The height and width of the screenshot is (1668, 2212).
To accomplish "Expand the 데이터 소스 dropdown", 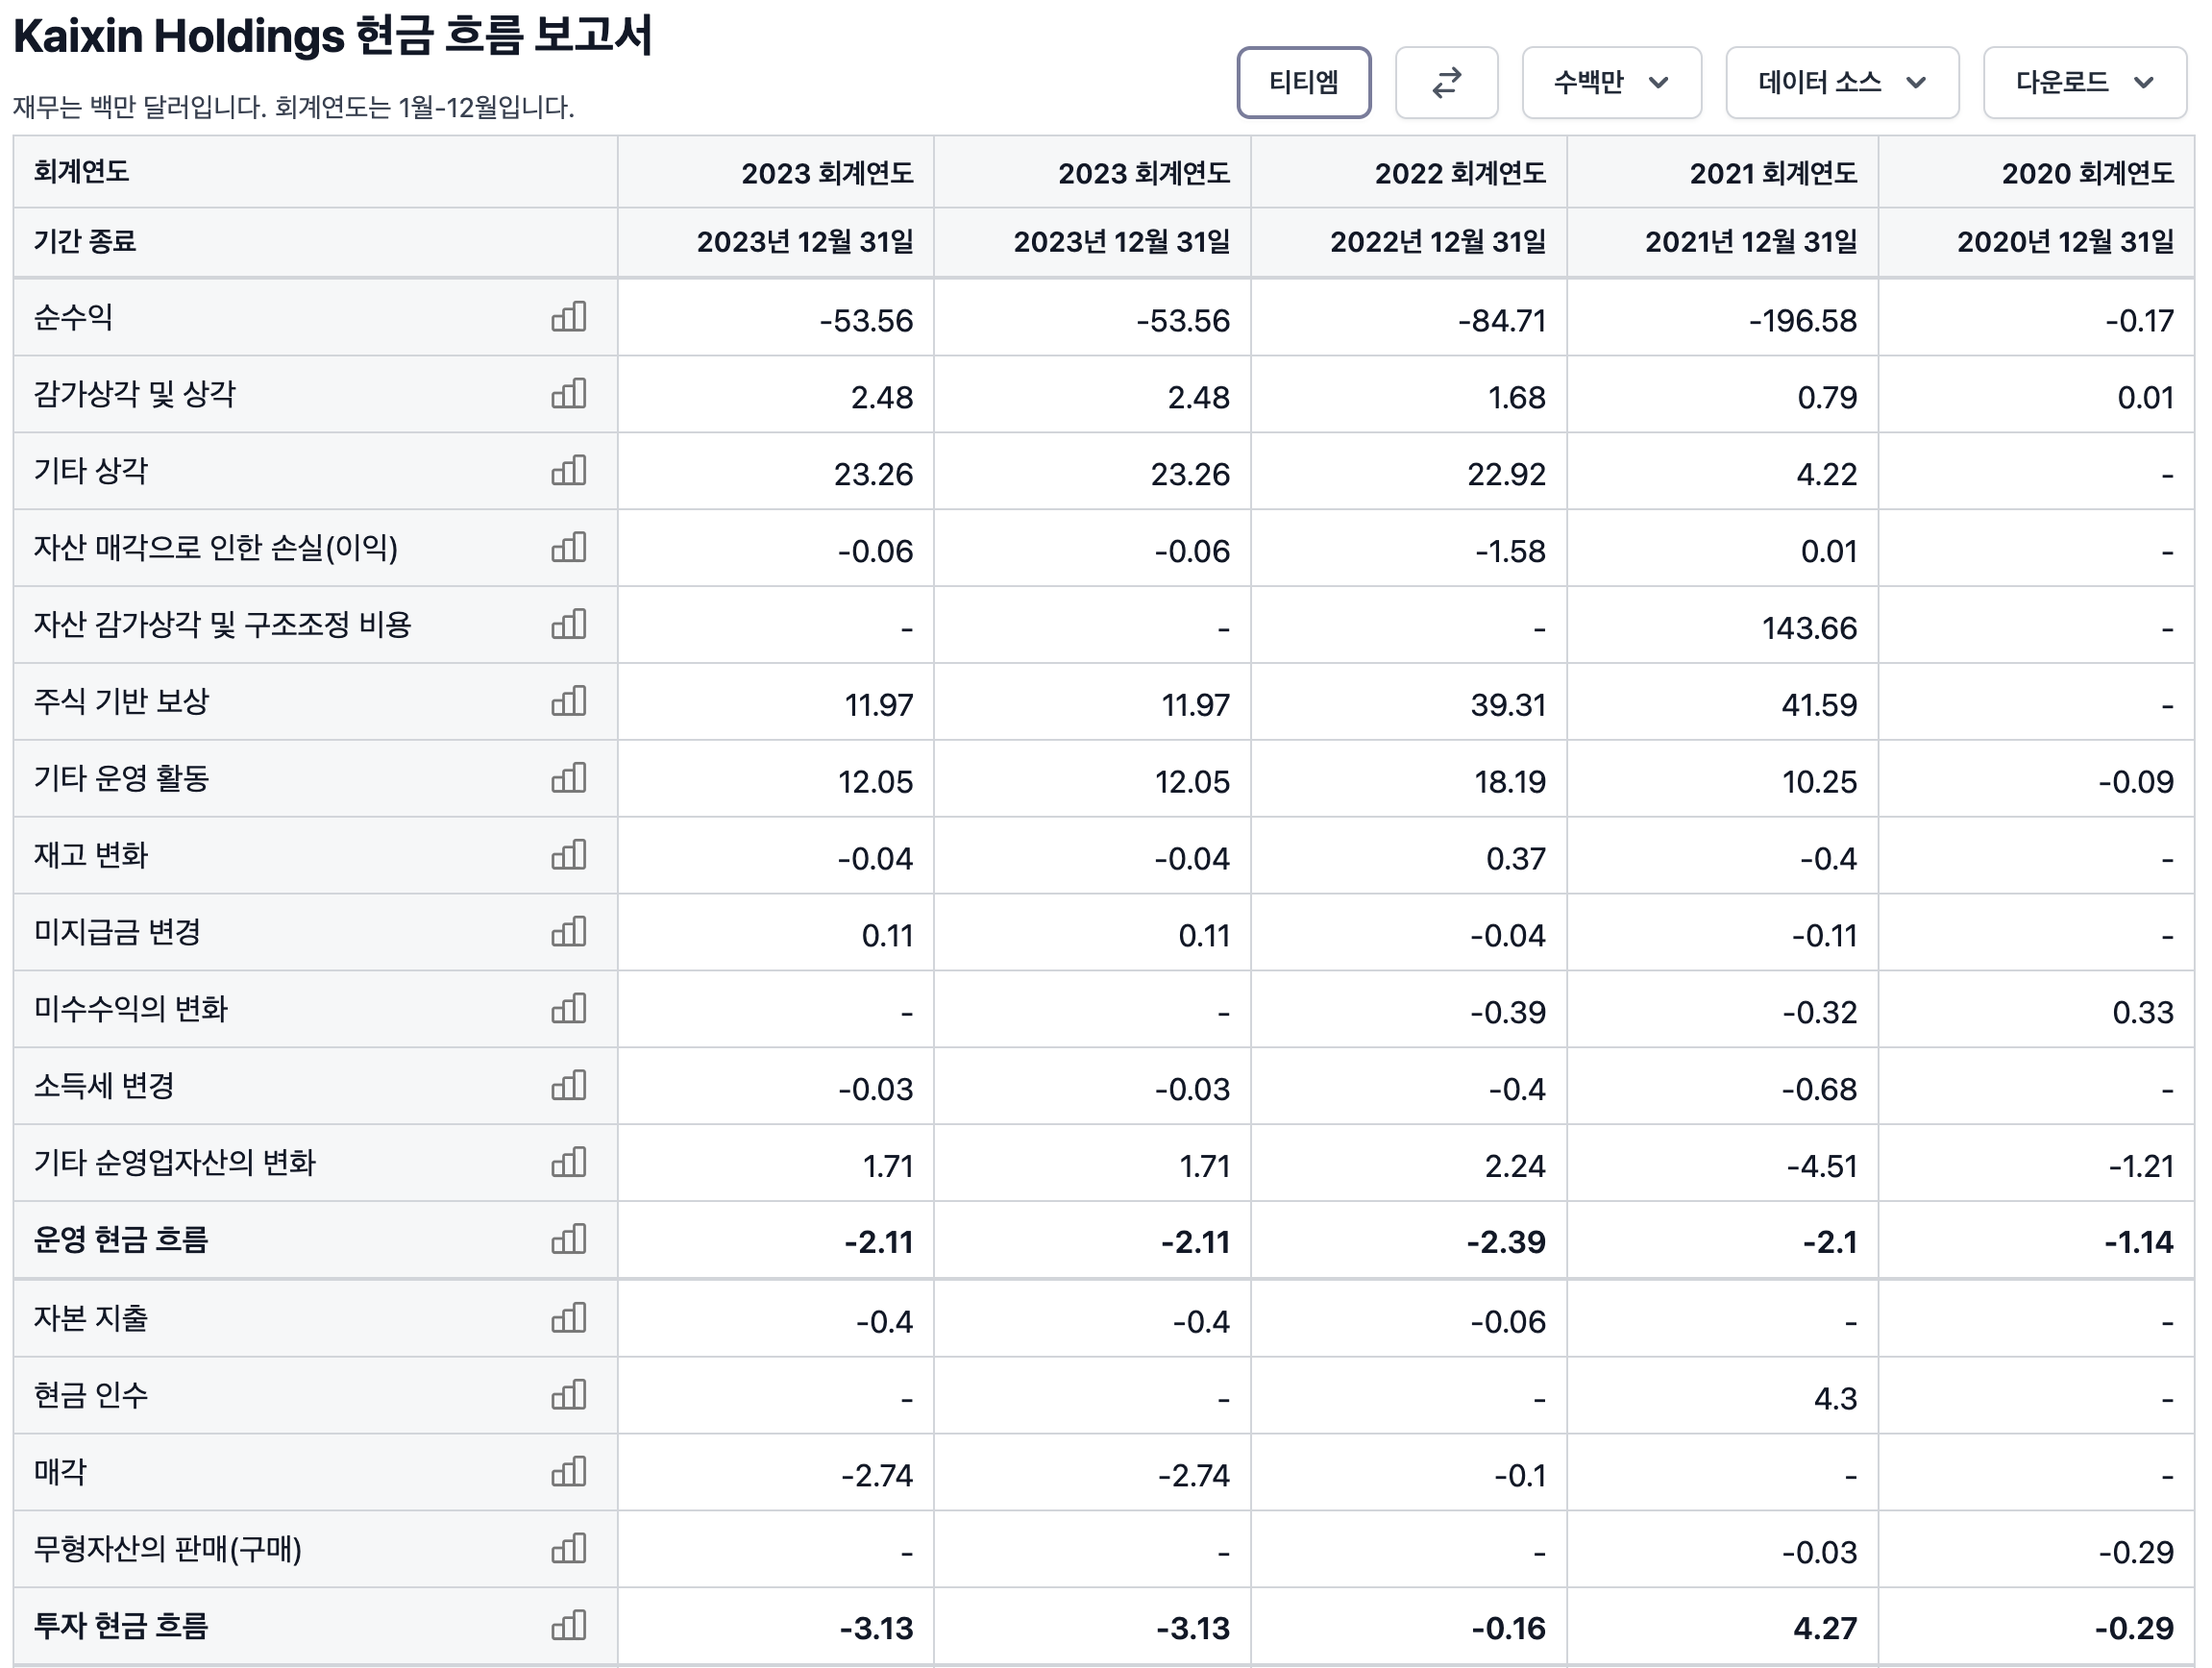I will (1841, 82).
